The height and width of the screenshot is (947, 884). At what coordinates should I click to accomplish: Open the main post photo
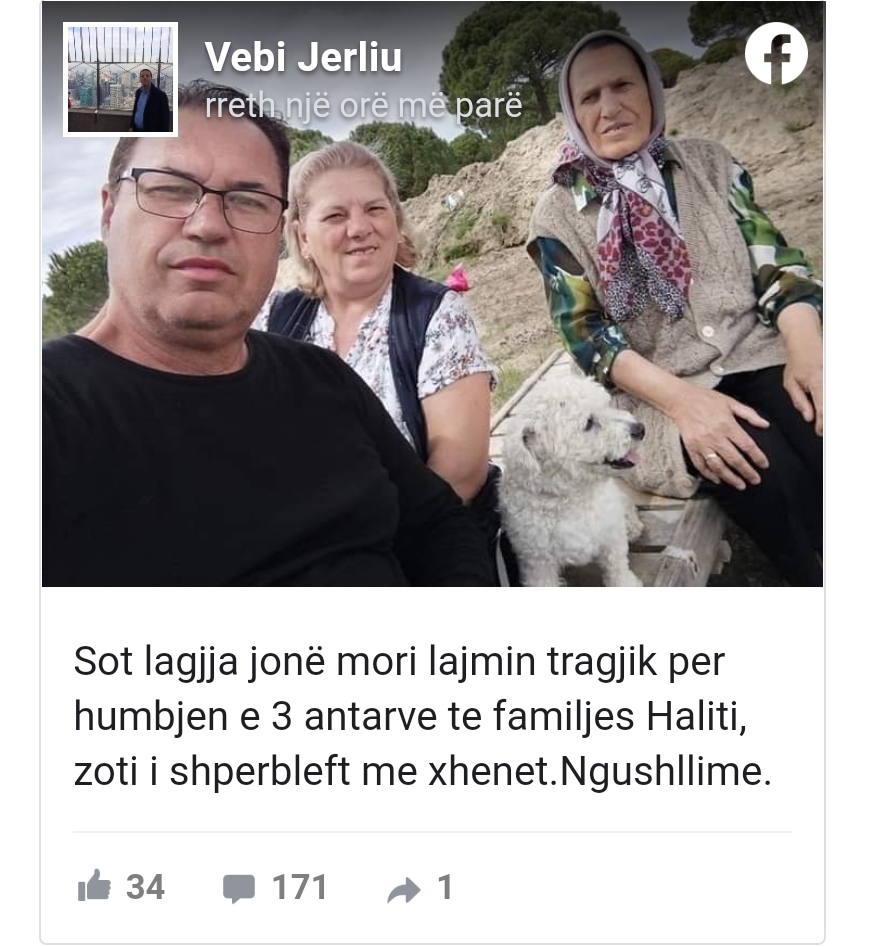[432, 294]
